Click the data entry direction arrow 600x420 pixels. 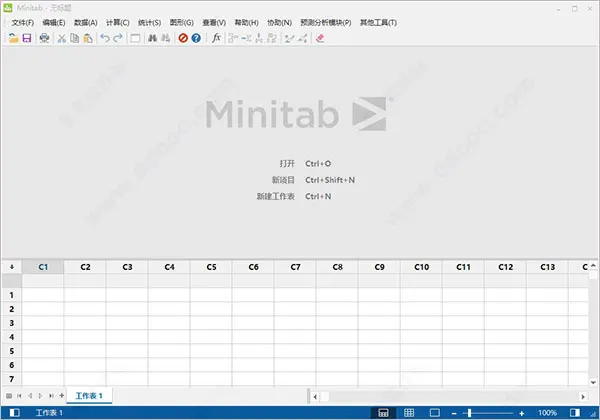click(12, 267)
